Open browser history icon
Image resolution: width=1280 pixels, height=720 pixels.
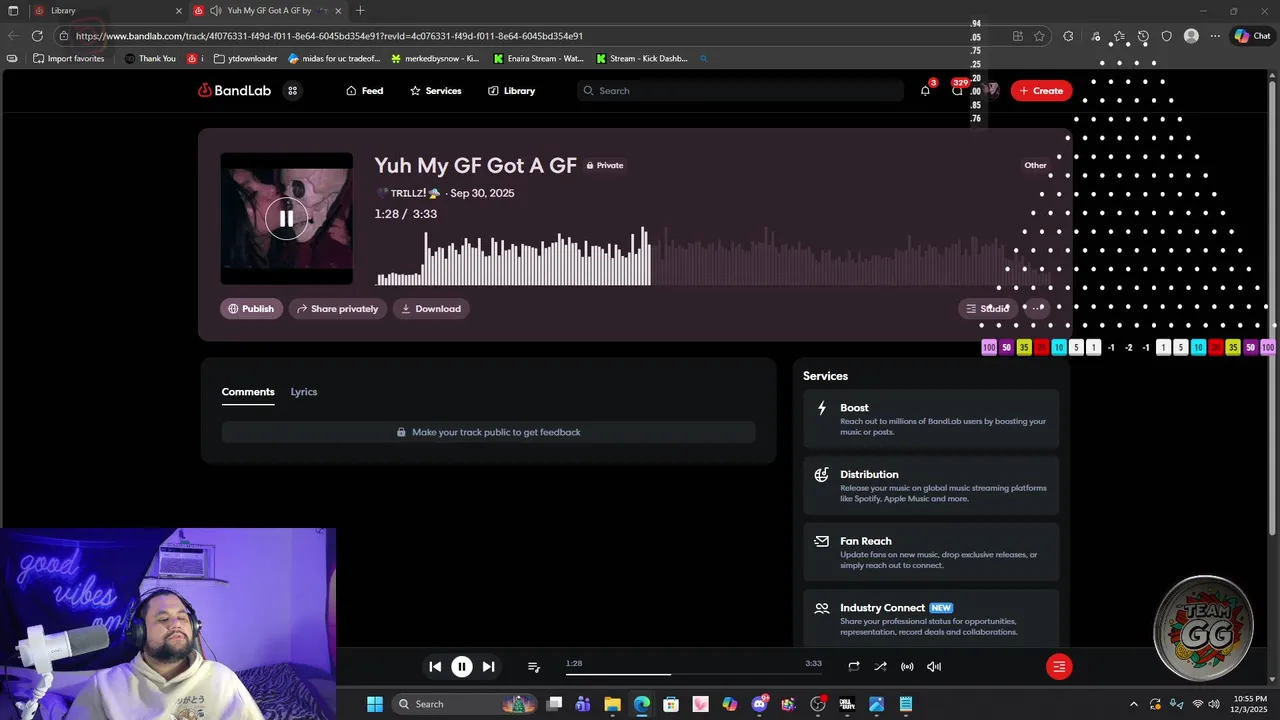pyautogui.click(x=1143, y=36)
